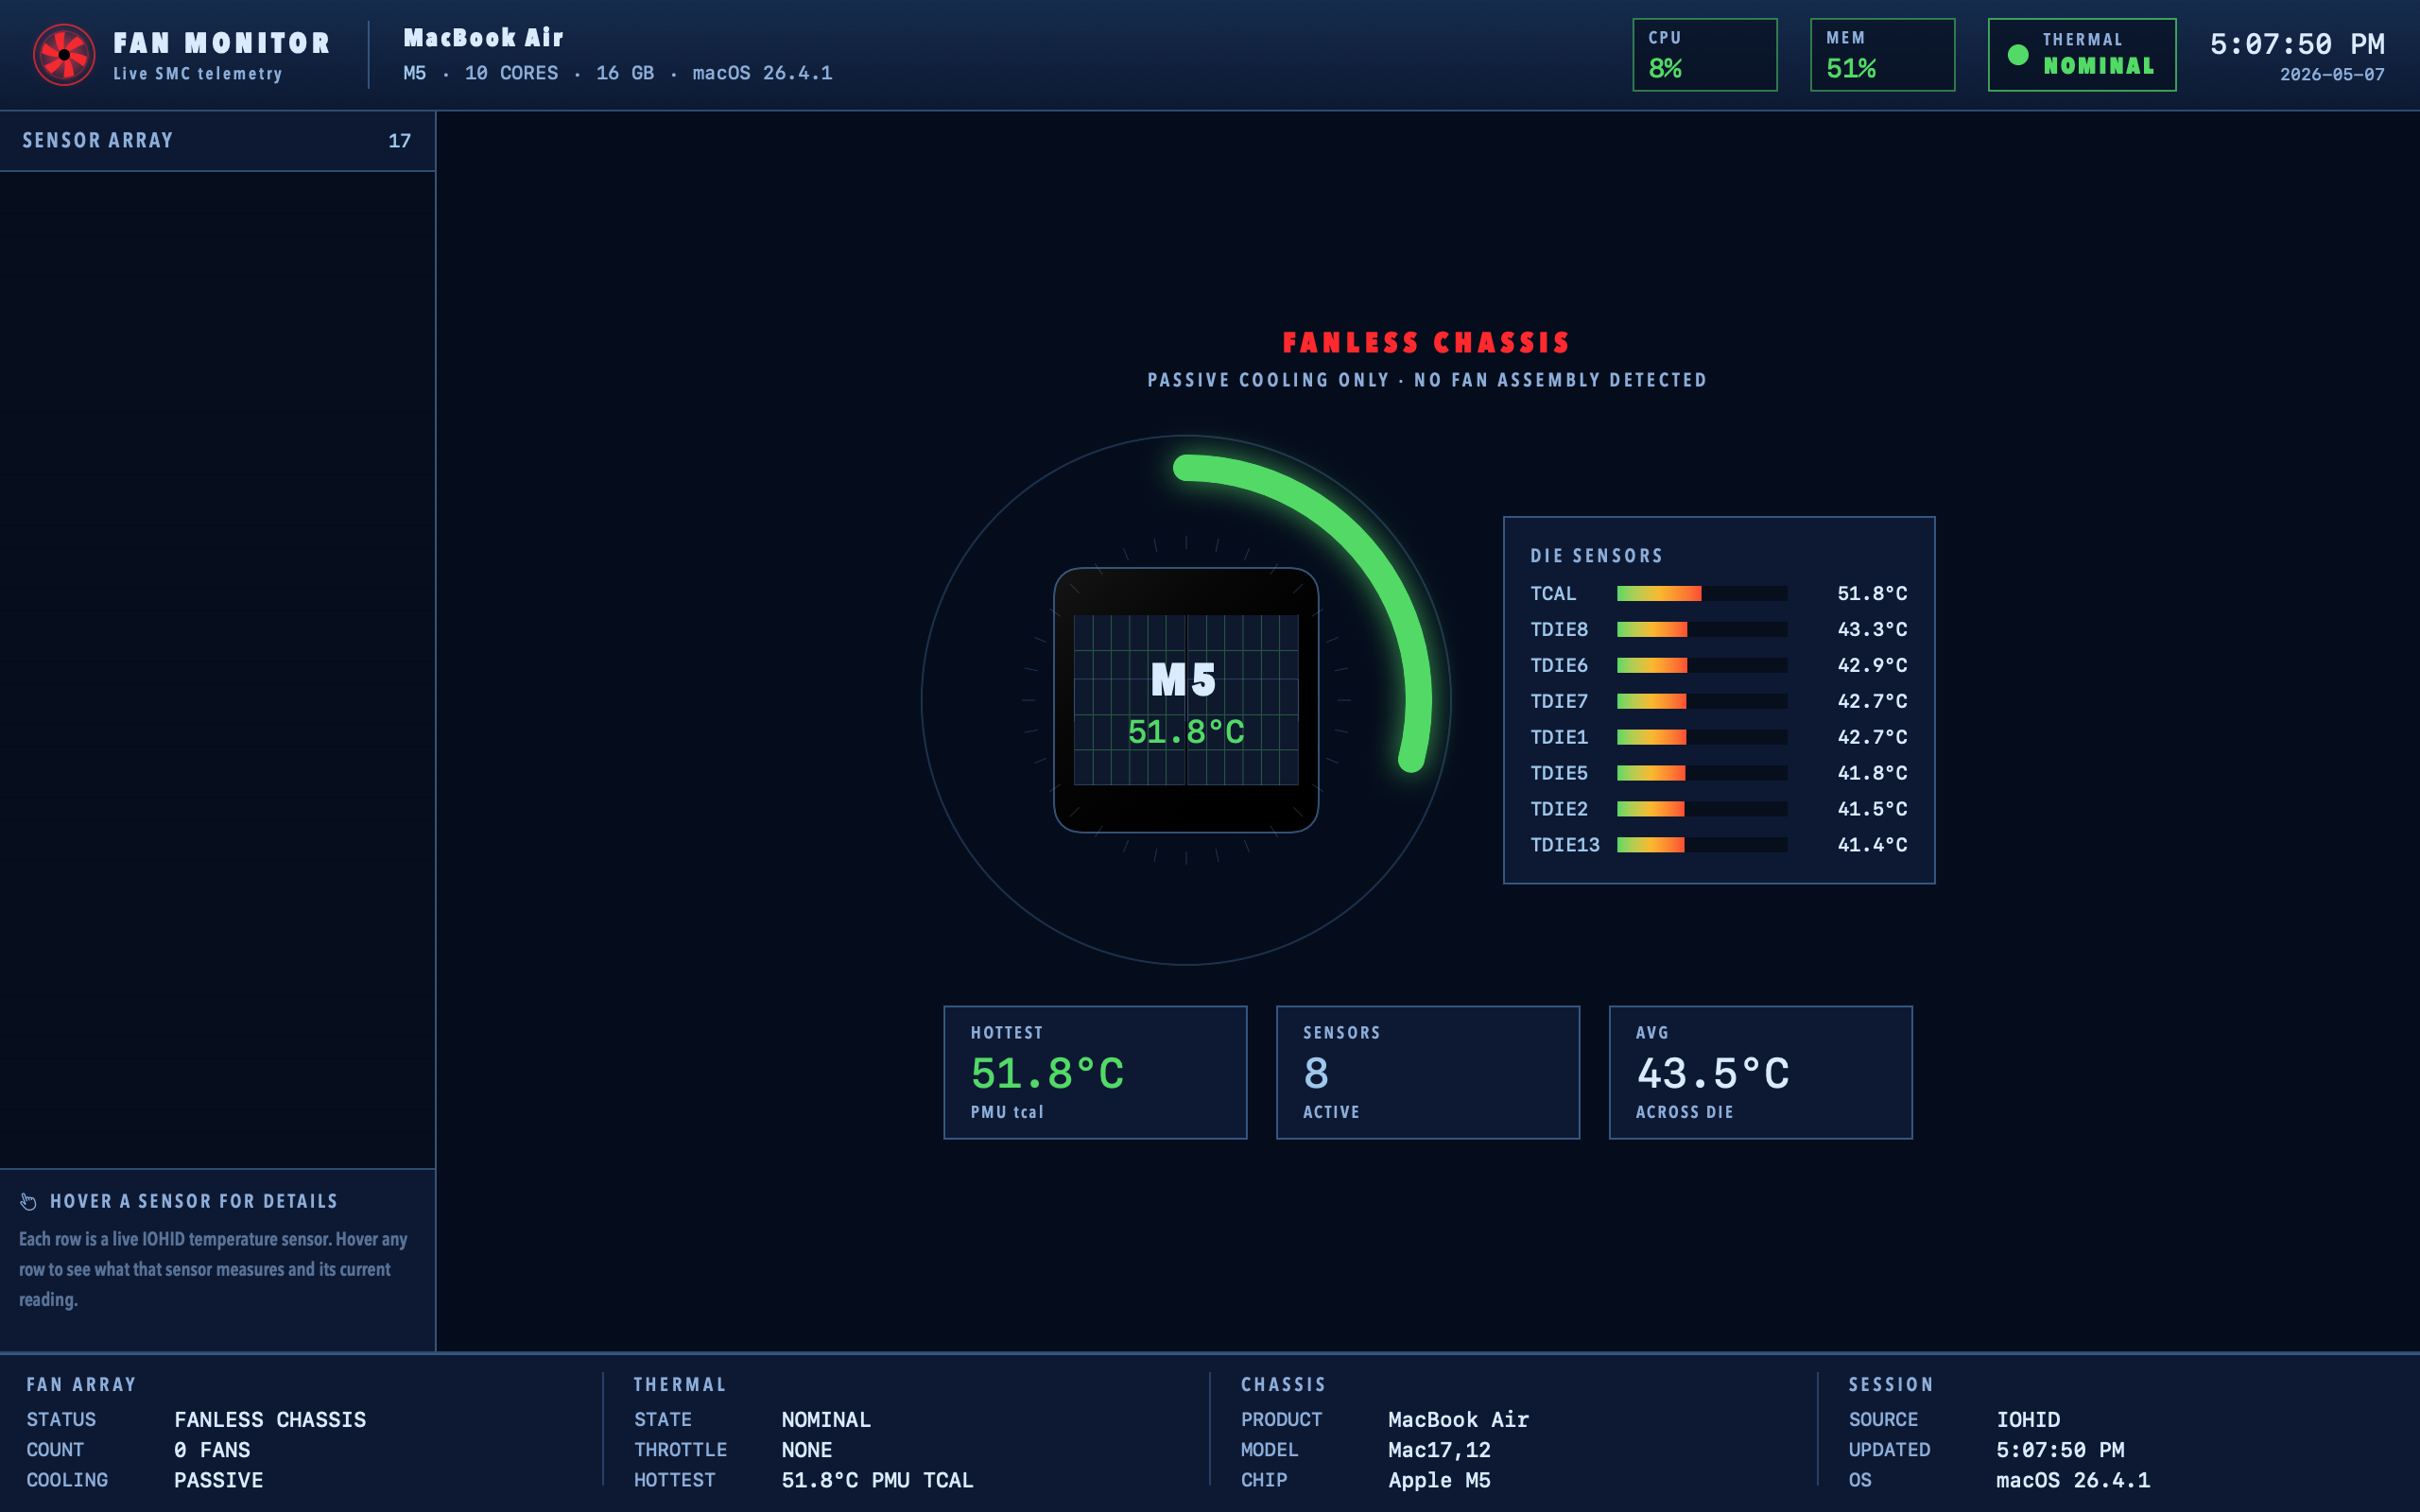Click the Live SMC telemetry subtitle
The width and height of the screenshot is (2420, 1512).
(x=198, y=74)
